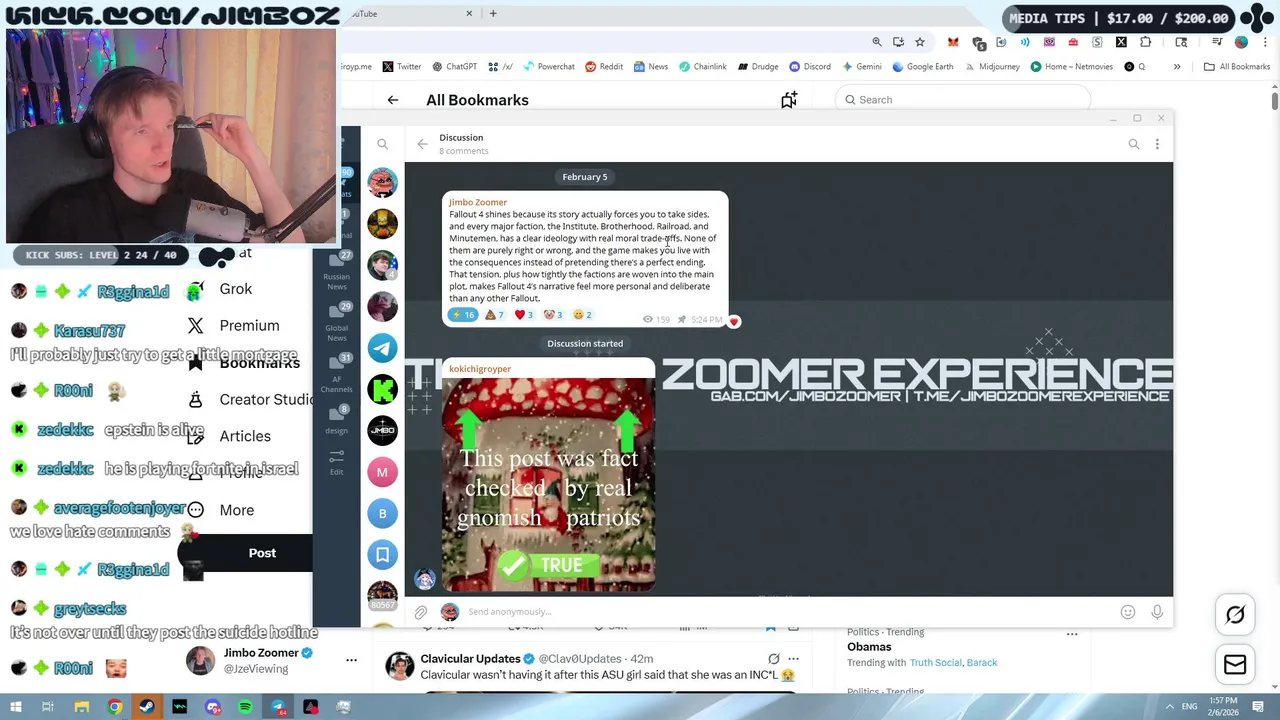1280x720 pixels.
Task: Focus the X Search field
Action: 962,100
